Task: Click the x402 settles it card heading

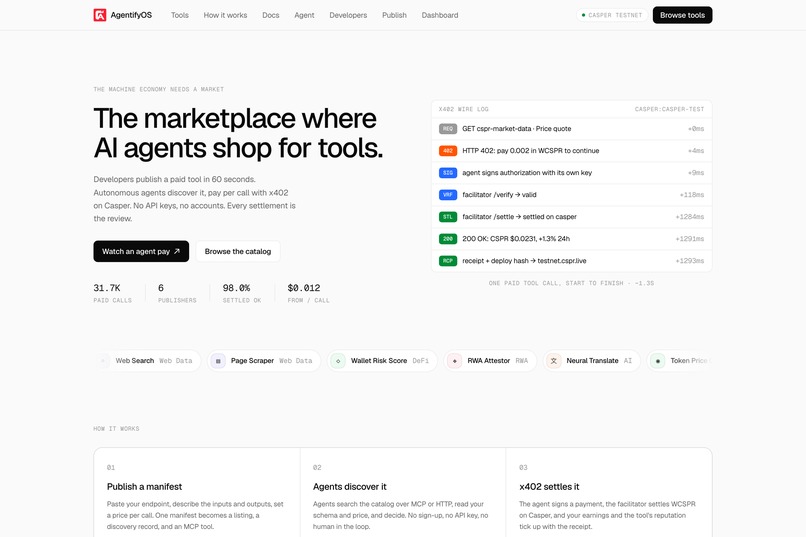Action: (549, 487)
